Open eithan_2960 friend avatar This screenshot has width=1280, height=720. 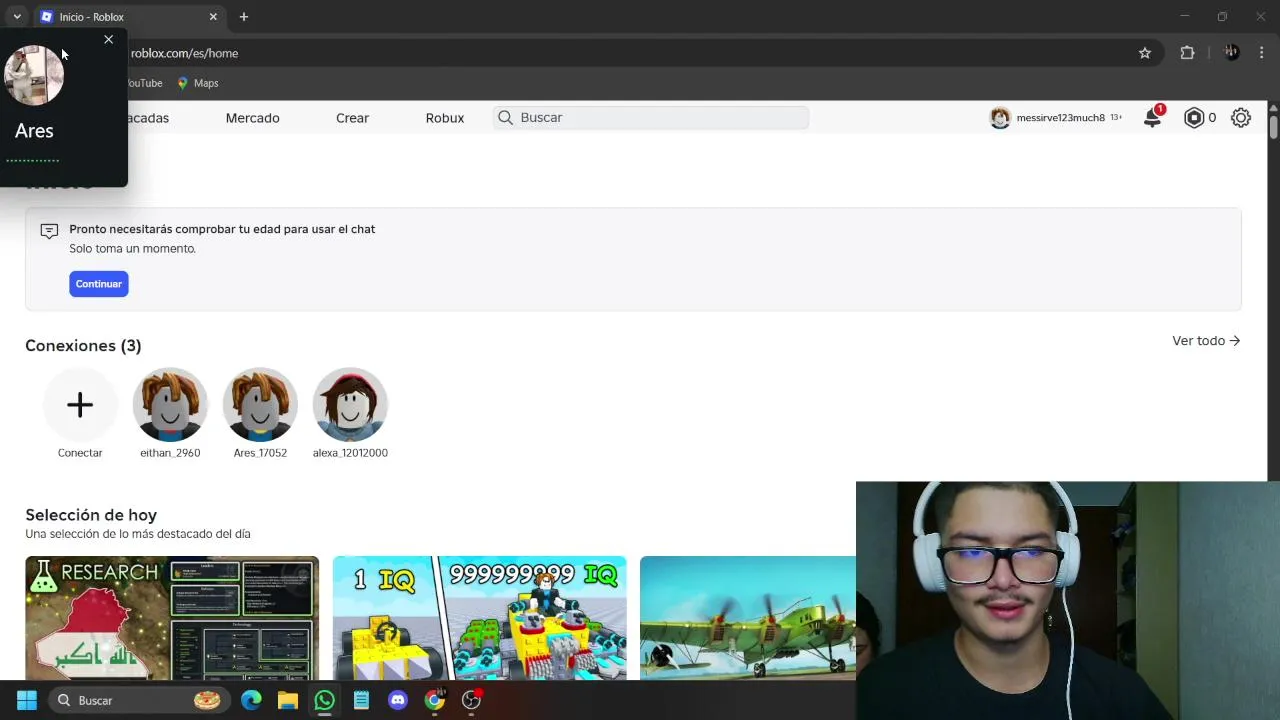click(x=170, y=405)
